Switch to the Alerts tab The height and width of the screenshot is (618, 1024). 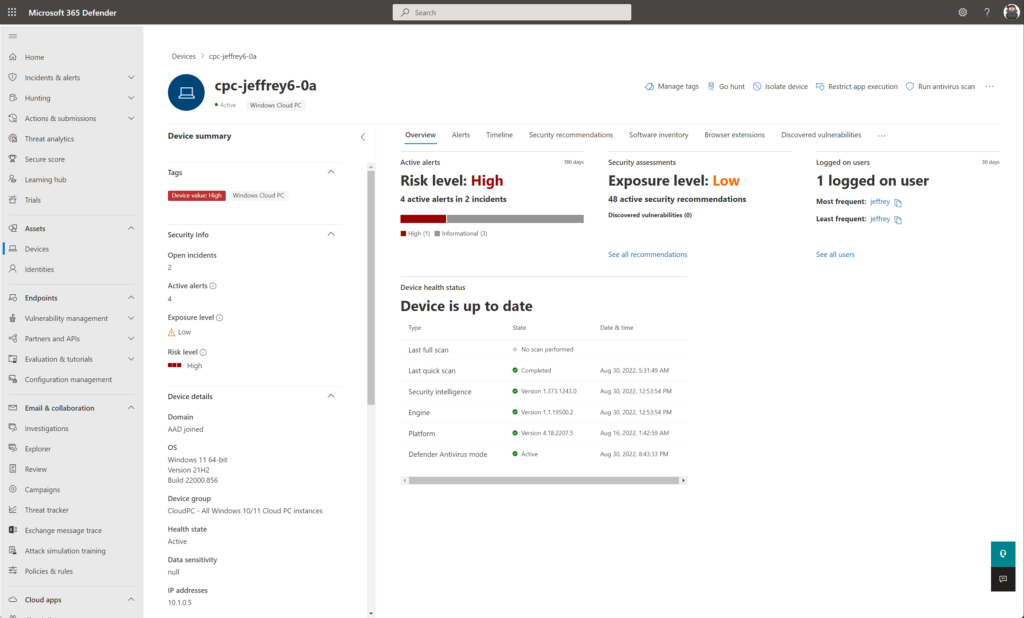pos(460,135)
